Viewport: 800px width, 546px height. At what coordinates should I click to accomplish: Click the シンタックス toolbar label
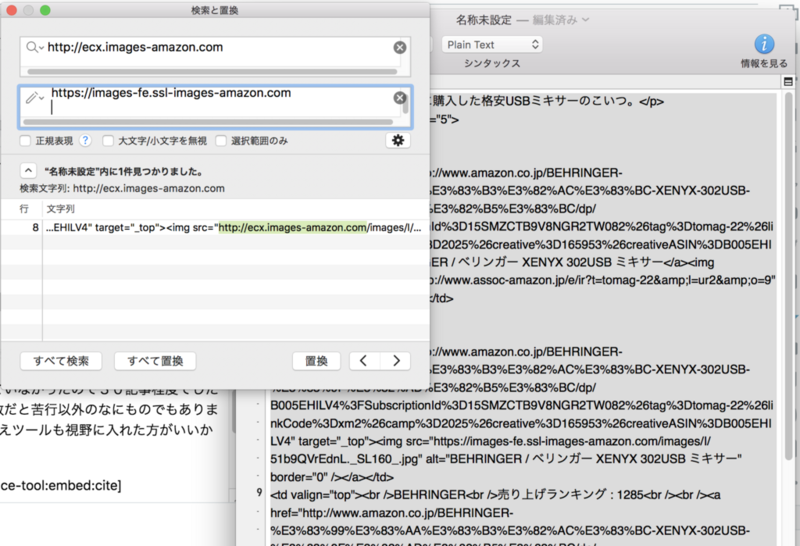(492, 64)
